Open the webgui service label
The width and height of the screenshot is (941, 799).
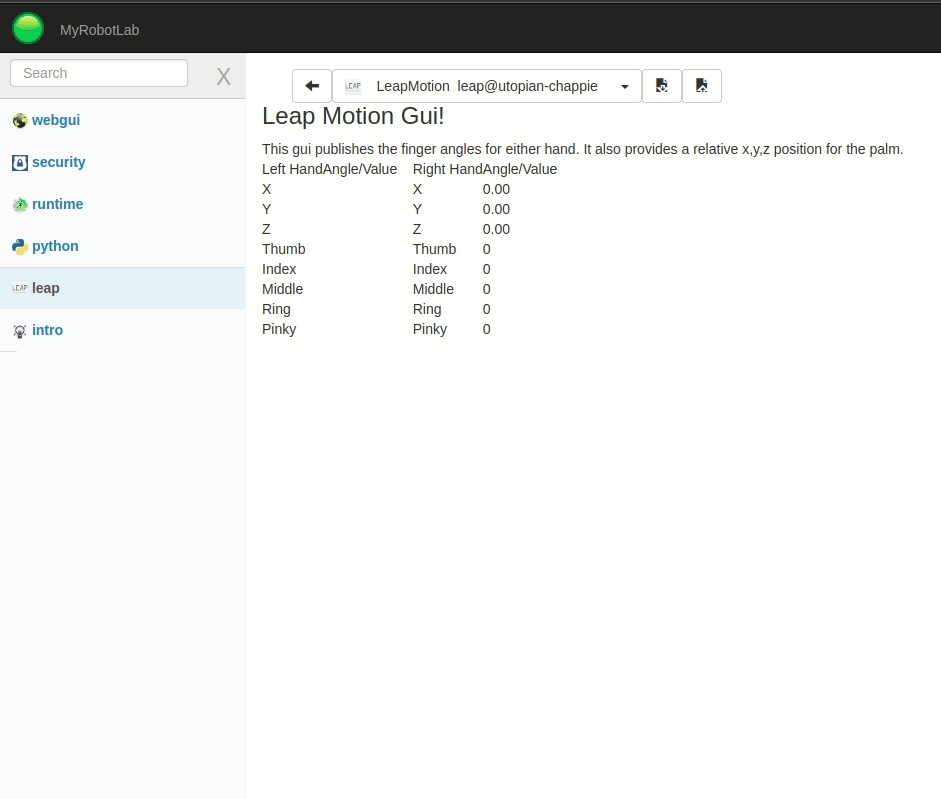[x=56, y=120]
